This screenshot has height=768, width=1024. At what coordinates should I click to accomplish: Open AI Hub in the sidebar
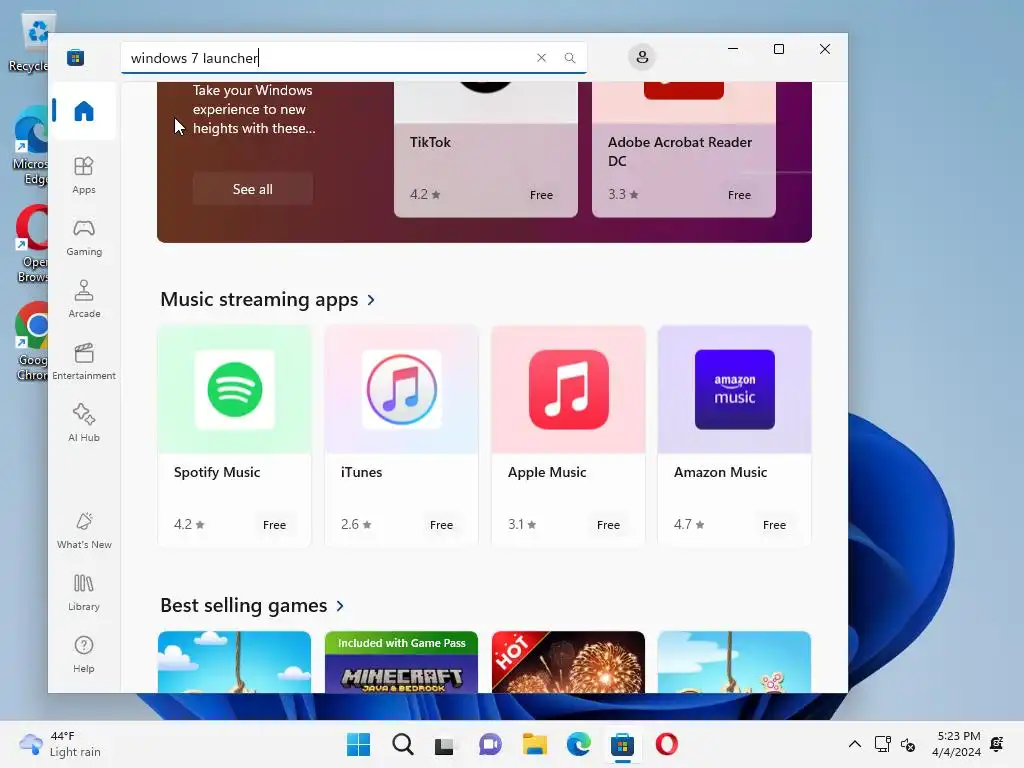[x=84, y=423]
